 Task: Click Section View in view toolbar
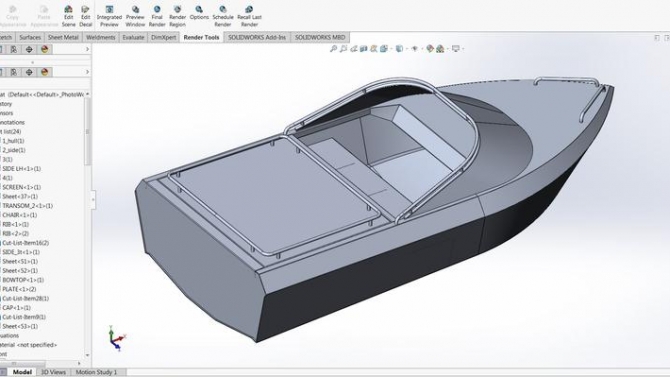(x=364, y=49)
